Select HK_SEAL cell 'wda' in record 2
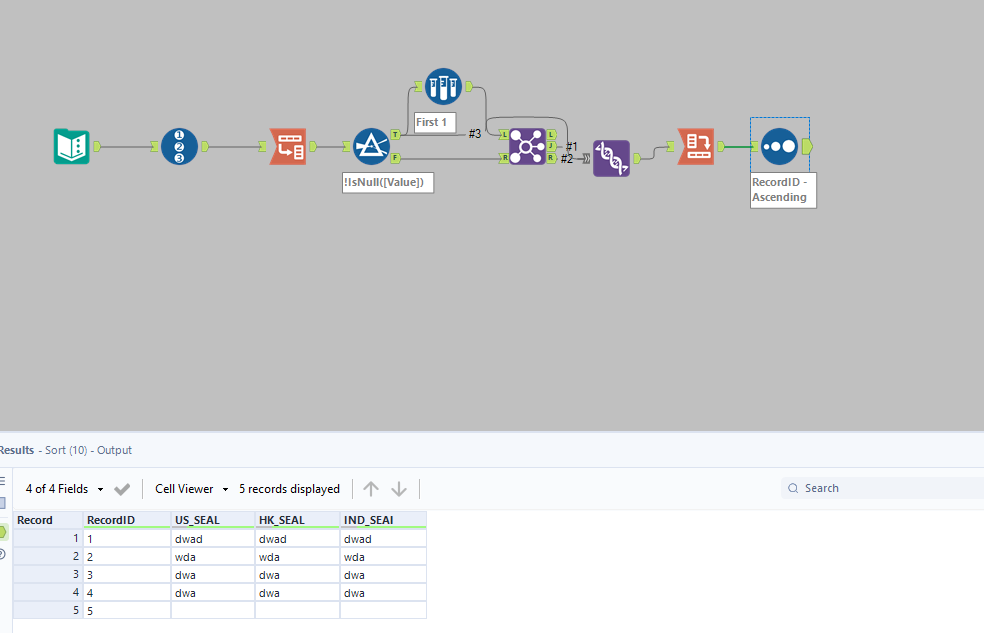This screenshot has height=633, width=984. [x=297, y=557]
